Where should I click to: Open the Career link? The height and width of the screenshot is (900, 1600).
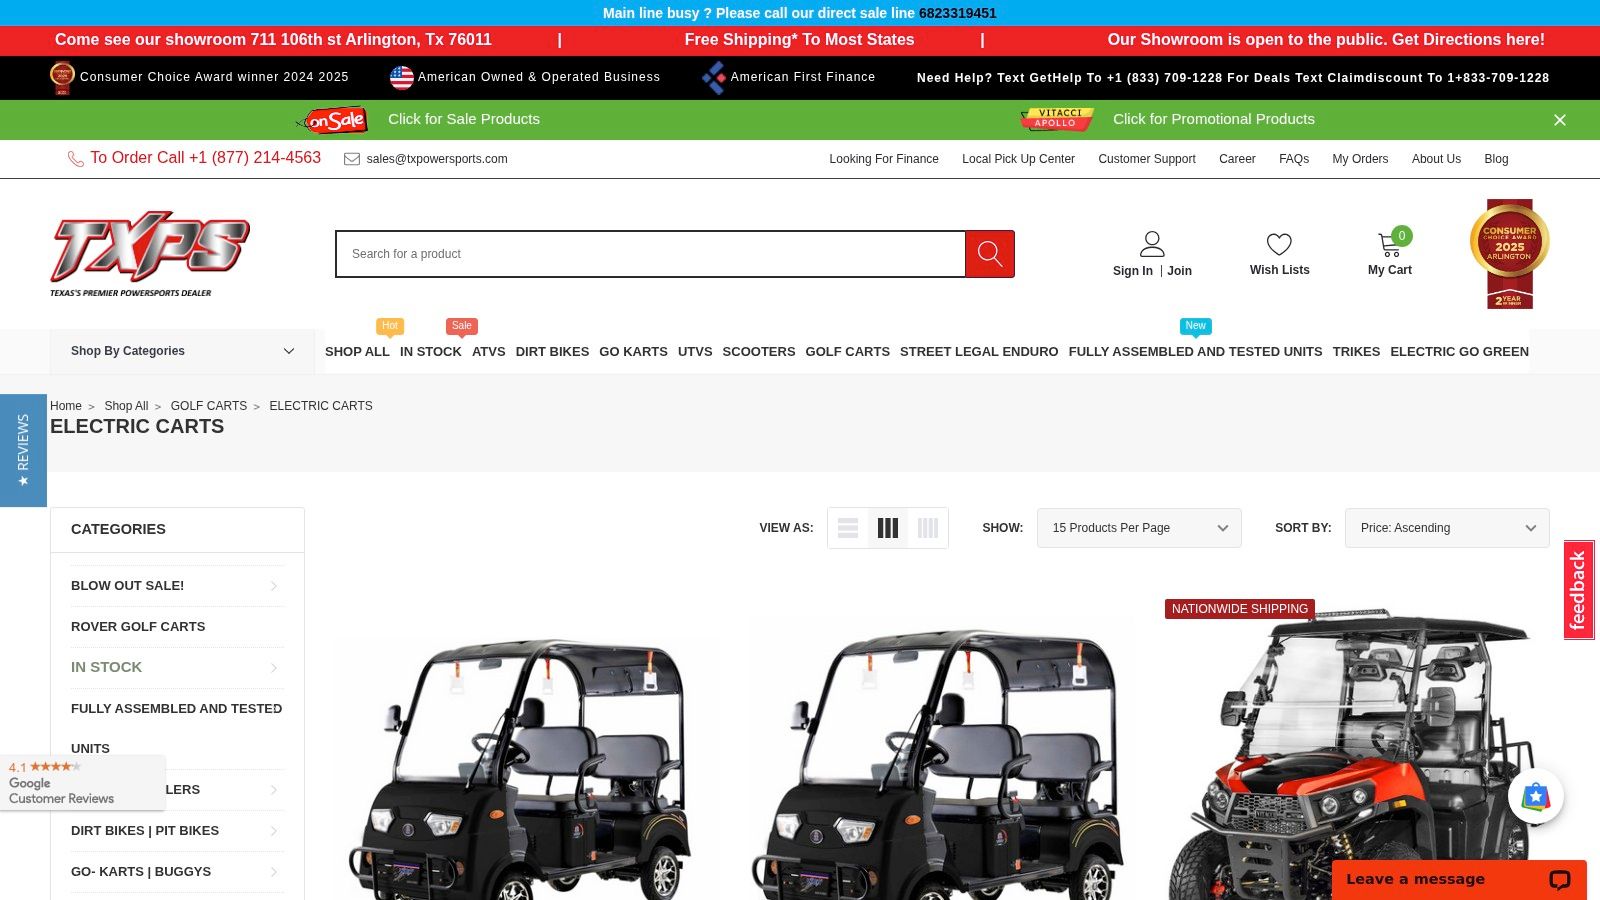point(1237,159)
